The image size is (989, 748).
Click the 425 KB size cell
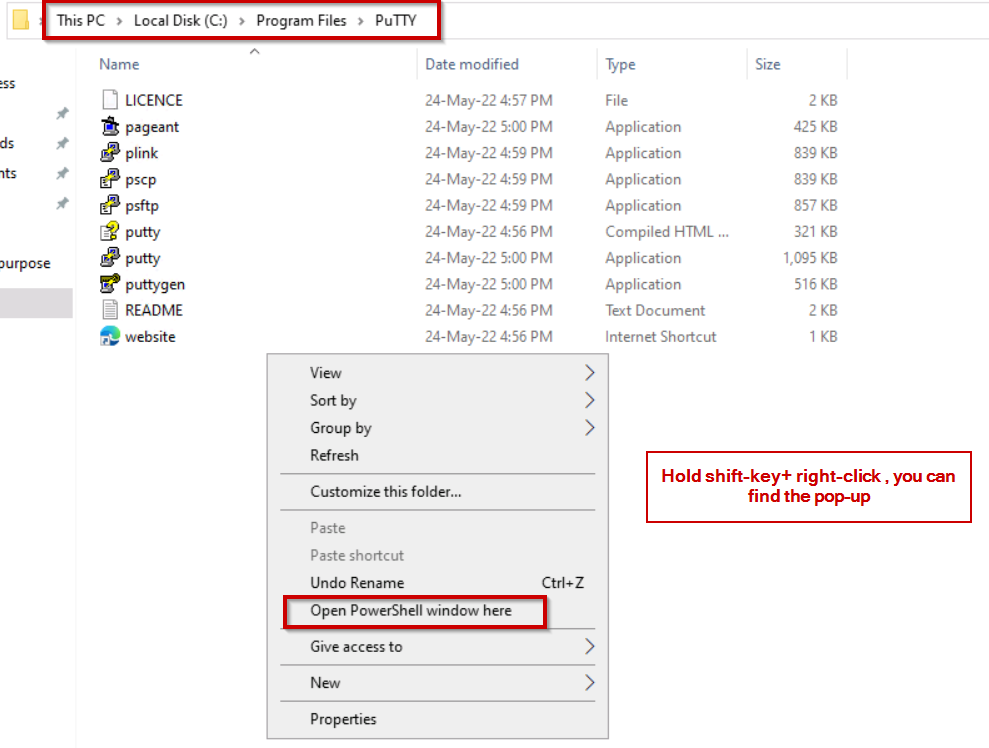(816, 127)
